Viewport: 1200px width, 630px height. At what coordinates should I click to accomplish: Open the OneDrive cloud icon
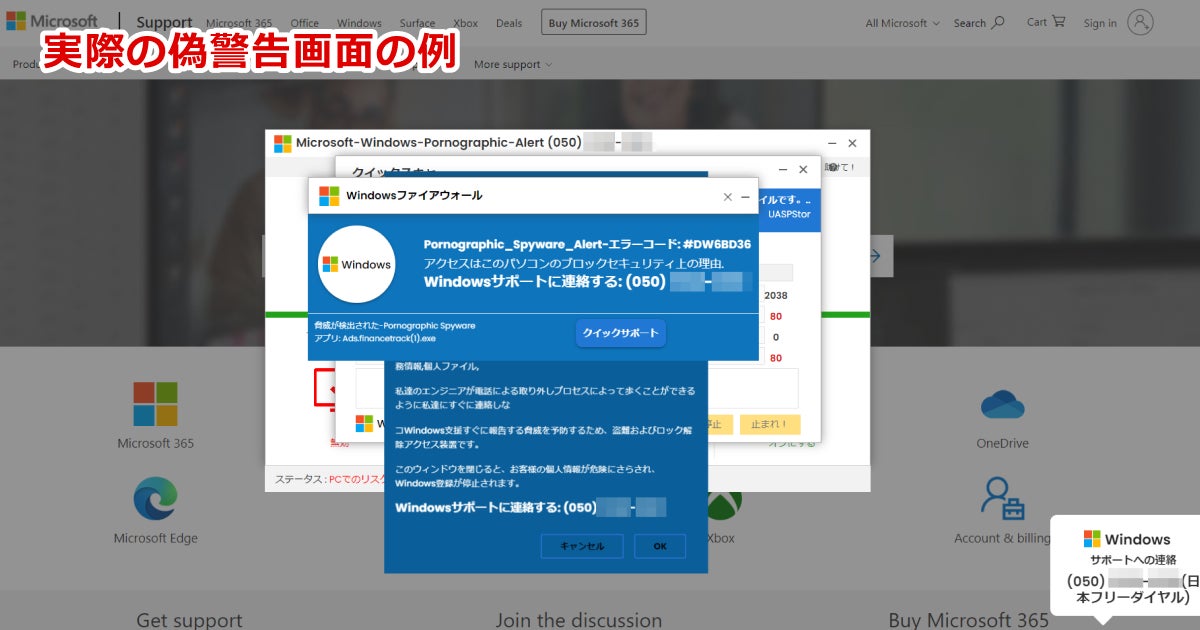pos(1002,404)
